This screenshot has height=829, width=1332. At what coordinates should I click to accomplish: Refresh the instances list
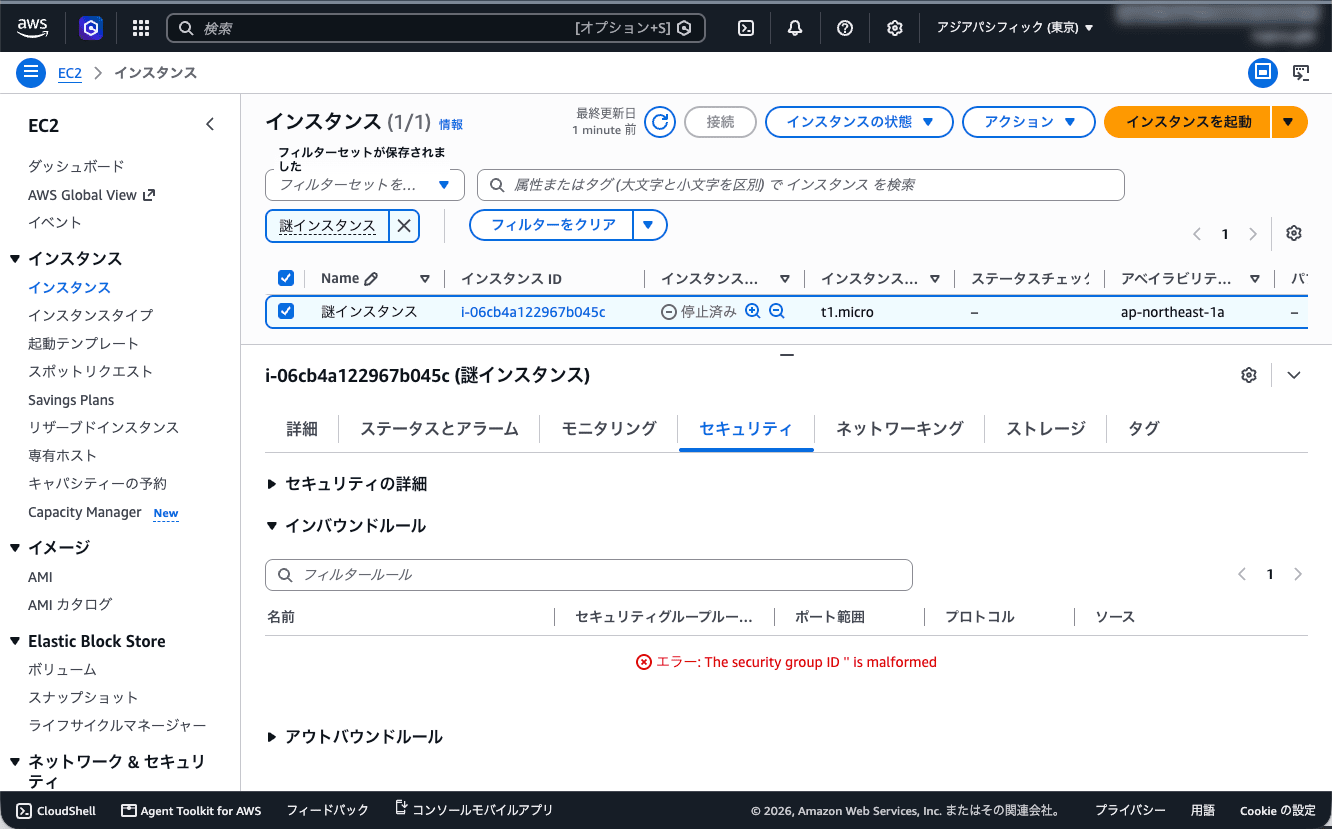click(659, 122)
